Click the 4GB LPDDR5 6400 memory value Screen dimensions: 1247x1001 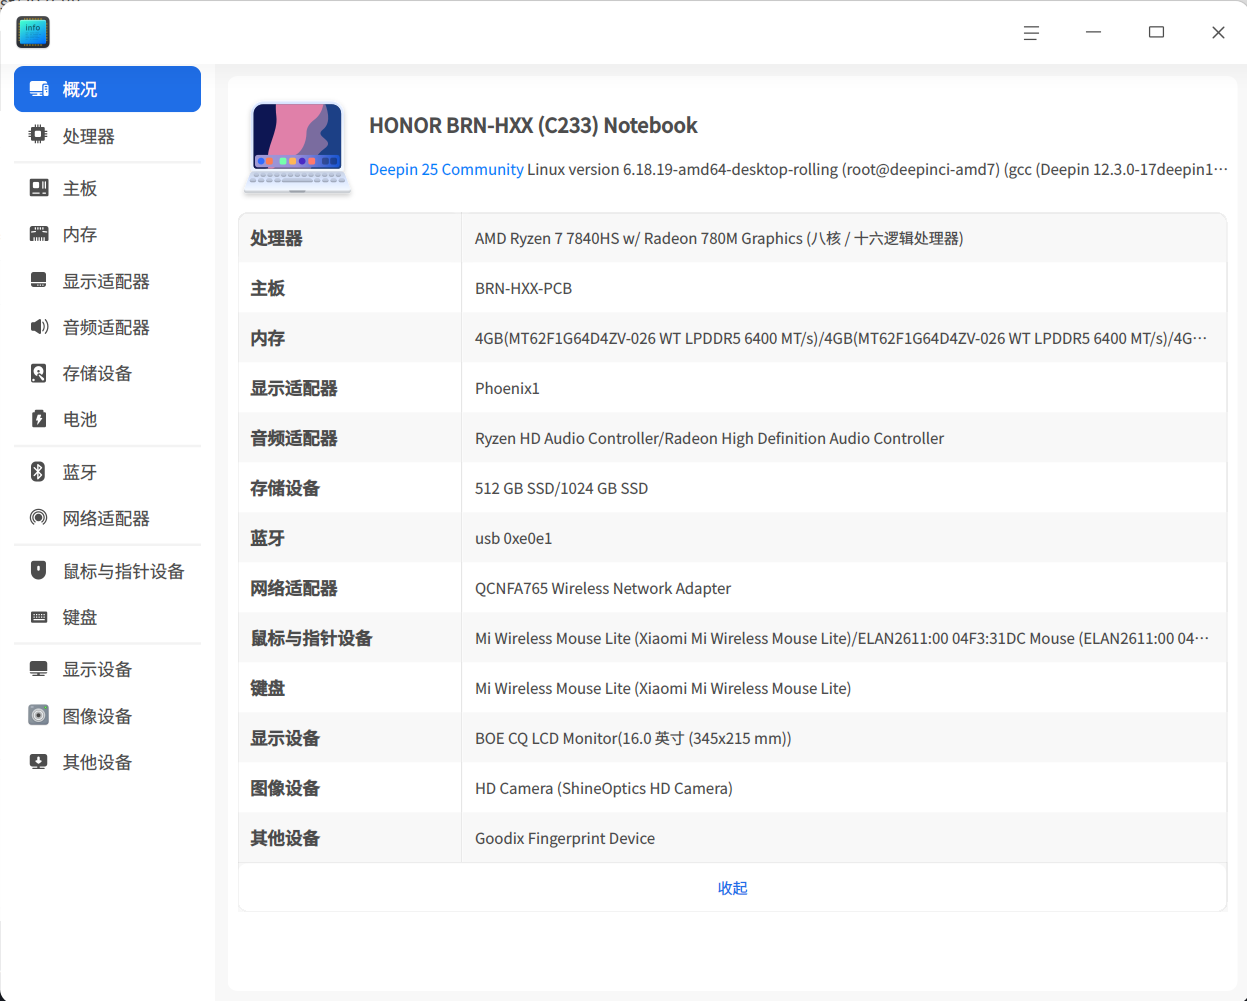pyautogui.click(x=841, y=338)
